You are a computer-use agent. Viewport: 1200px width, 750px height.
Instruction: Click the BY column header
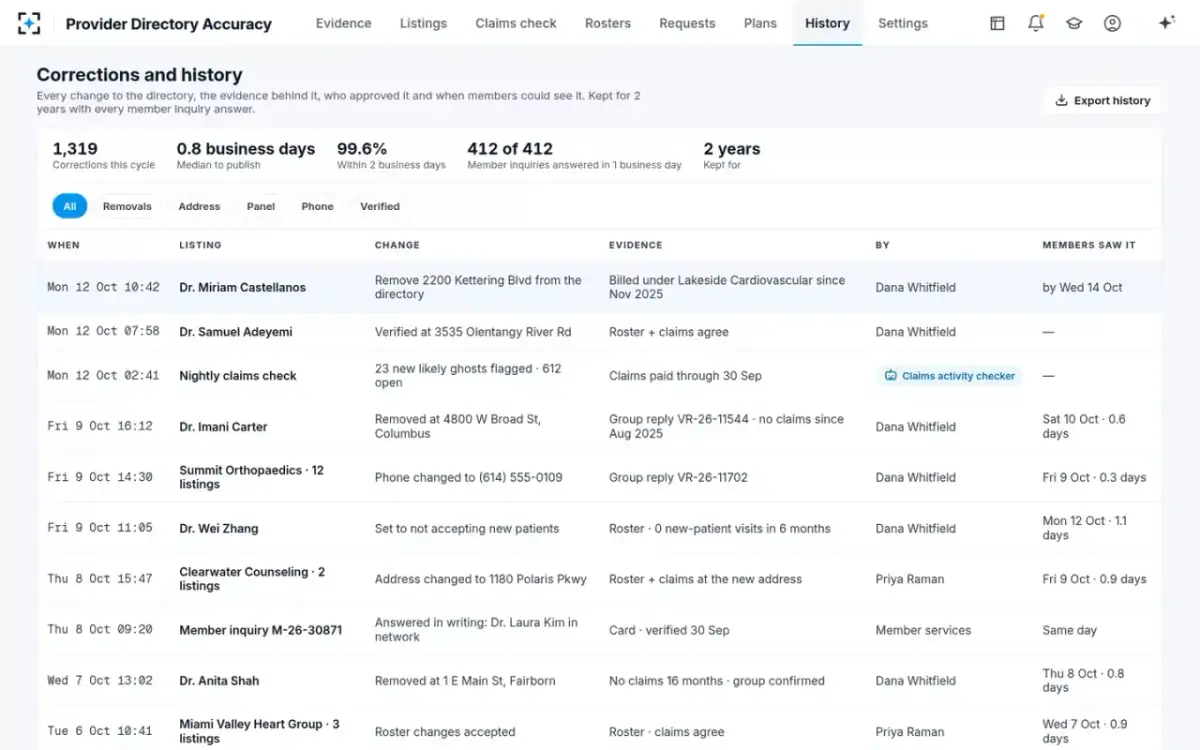tap(882, 245)
